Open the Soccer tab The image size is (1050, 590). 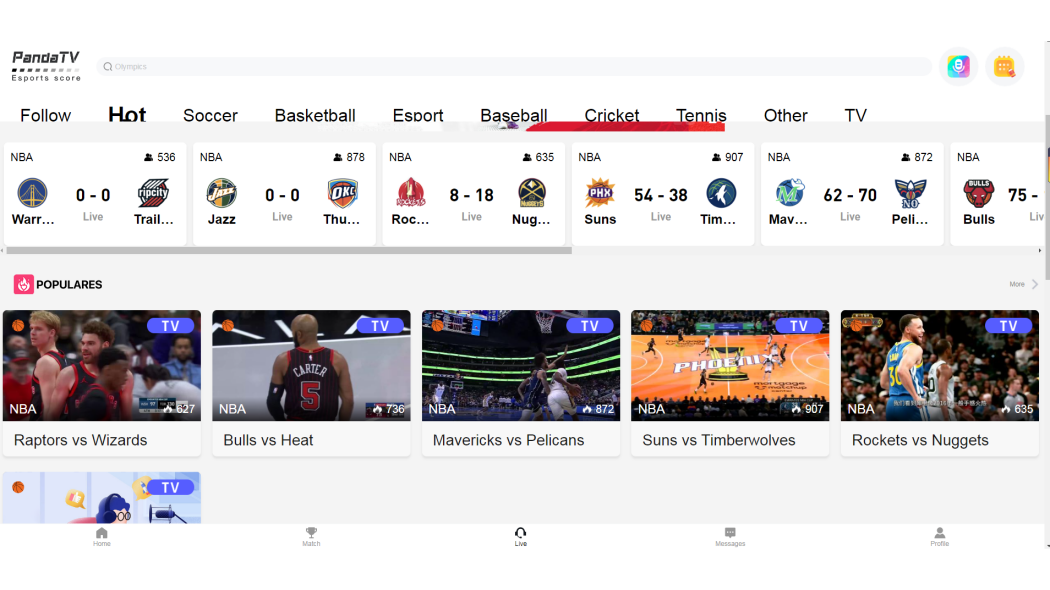pos(210,115)
